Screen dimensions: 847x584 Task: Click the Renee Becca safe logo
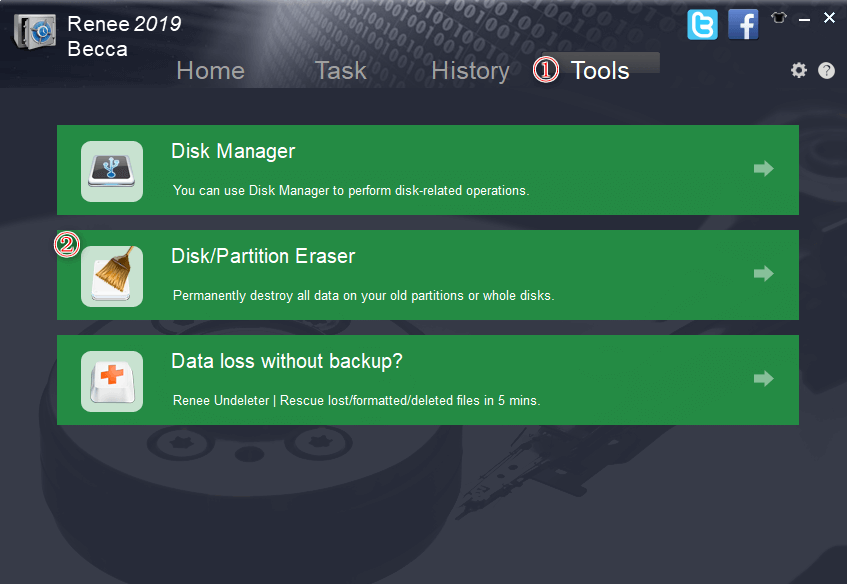click(34, 33)
